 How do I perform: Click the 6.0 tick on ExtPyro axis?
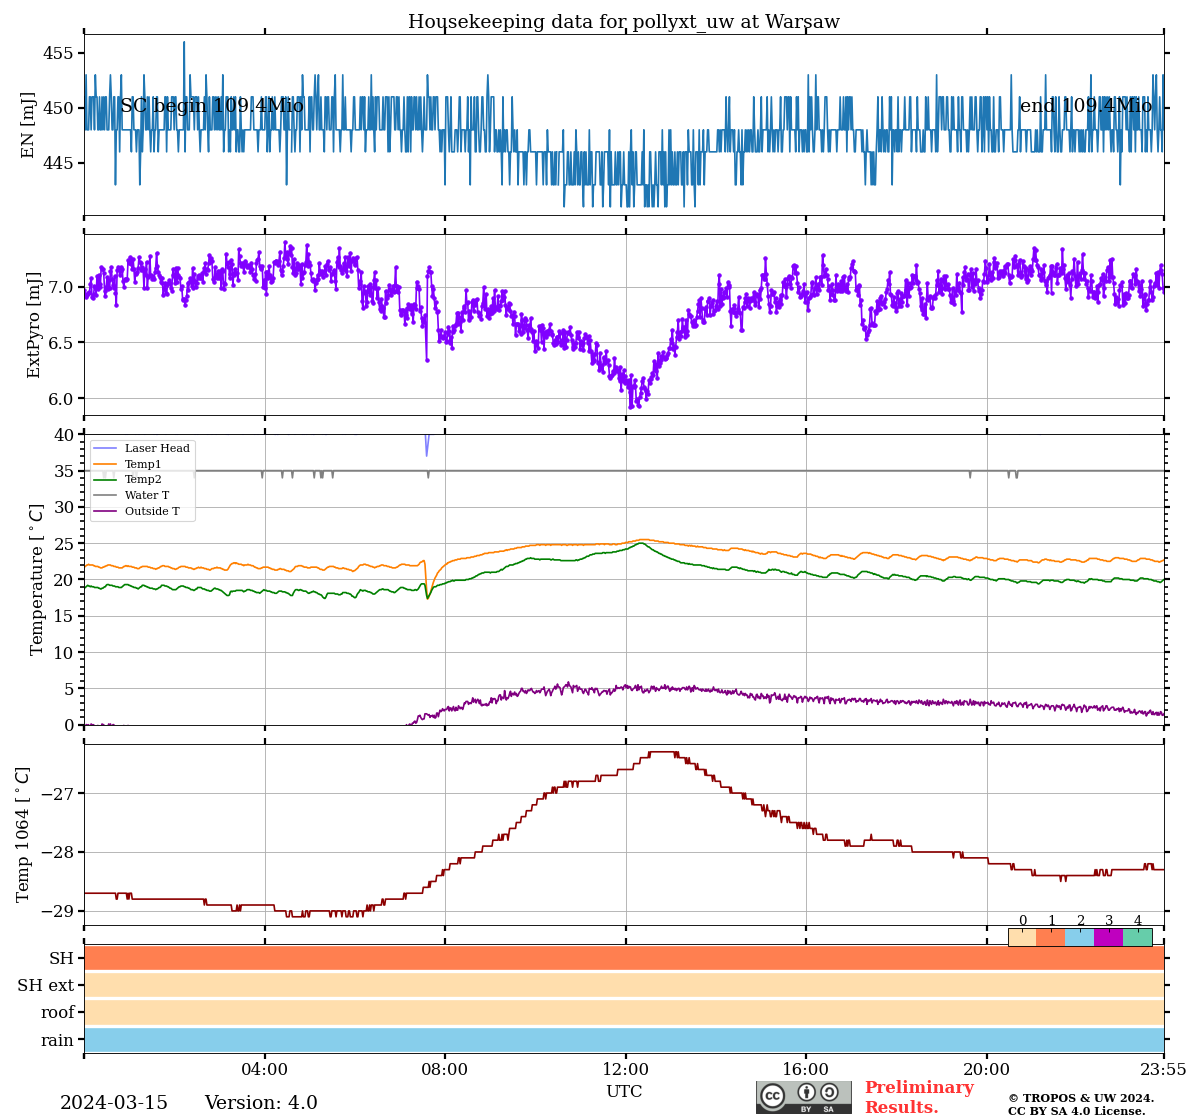pyautogui.click(x=63, y=399)
